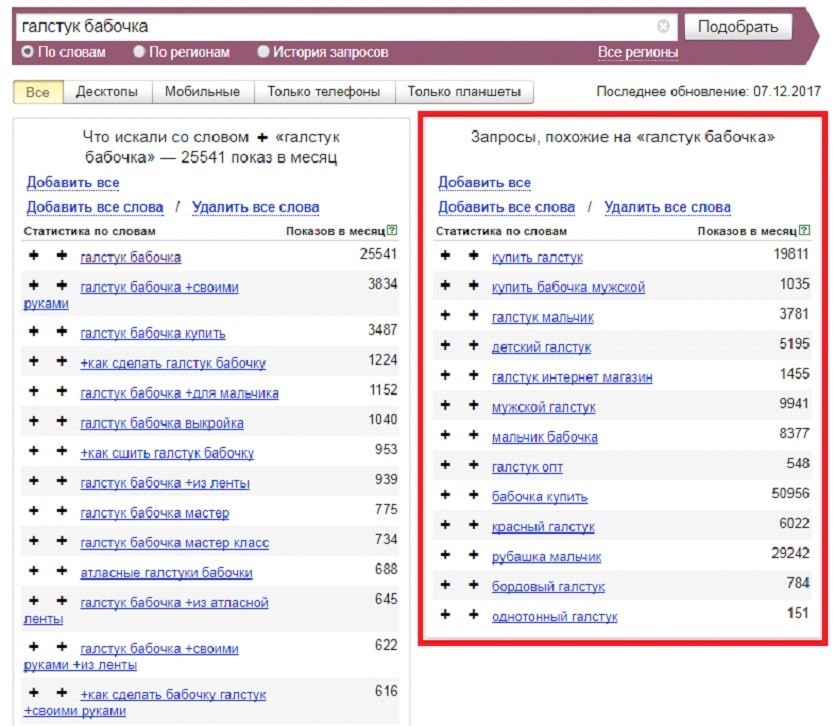This screenshot has width=834, height=726.
Task: Click left plus icon for 'купить галстук' row
Action: pos(445,255)
